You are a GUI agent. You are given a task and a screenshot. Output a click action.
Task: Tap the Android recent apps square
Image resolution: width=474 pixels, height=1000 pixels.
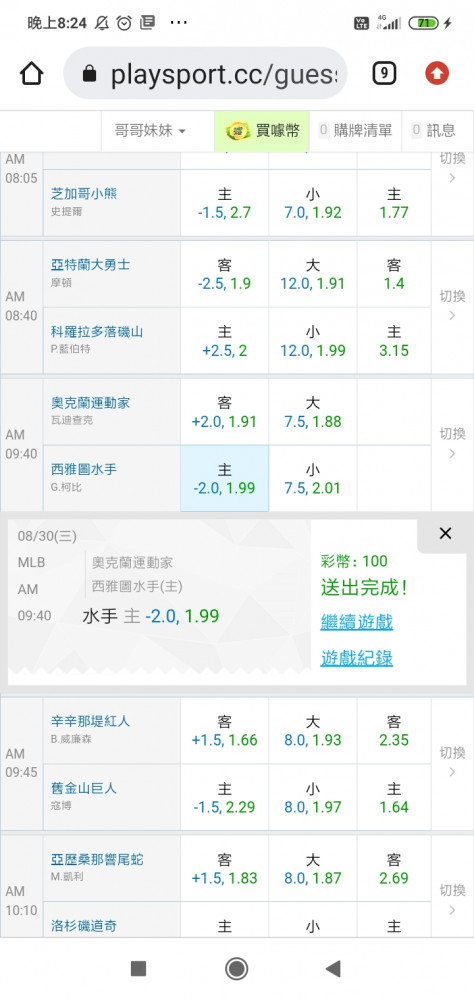tap(138, 969)
